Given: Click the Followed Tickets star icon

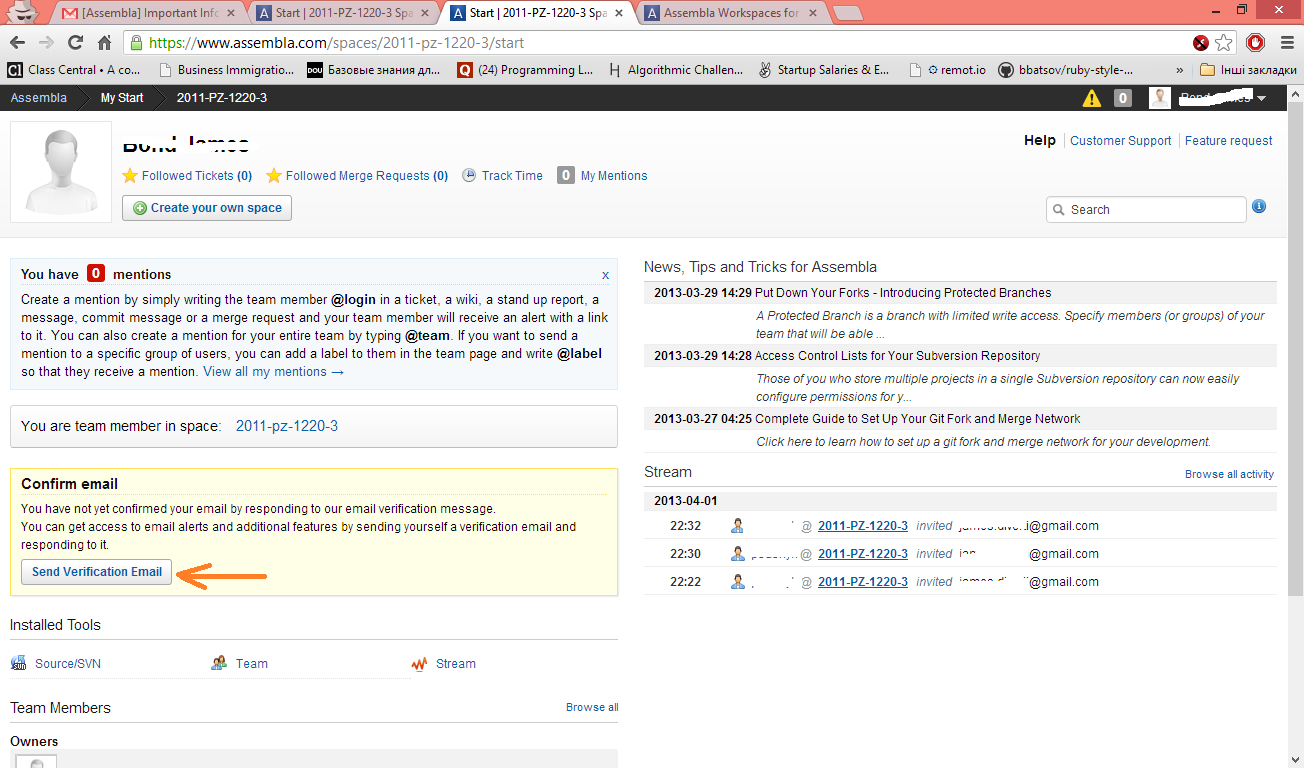Looking at the screenshot, I should pos(129,176).
